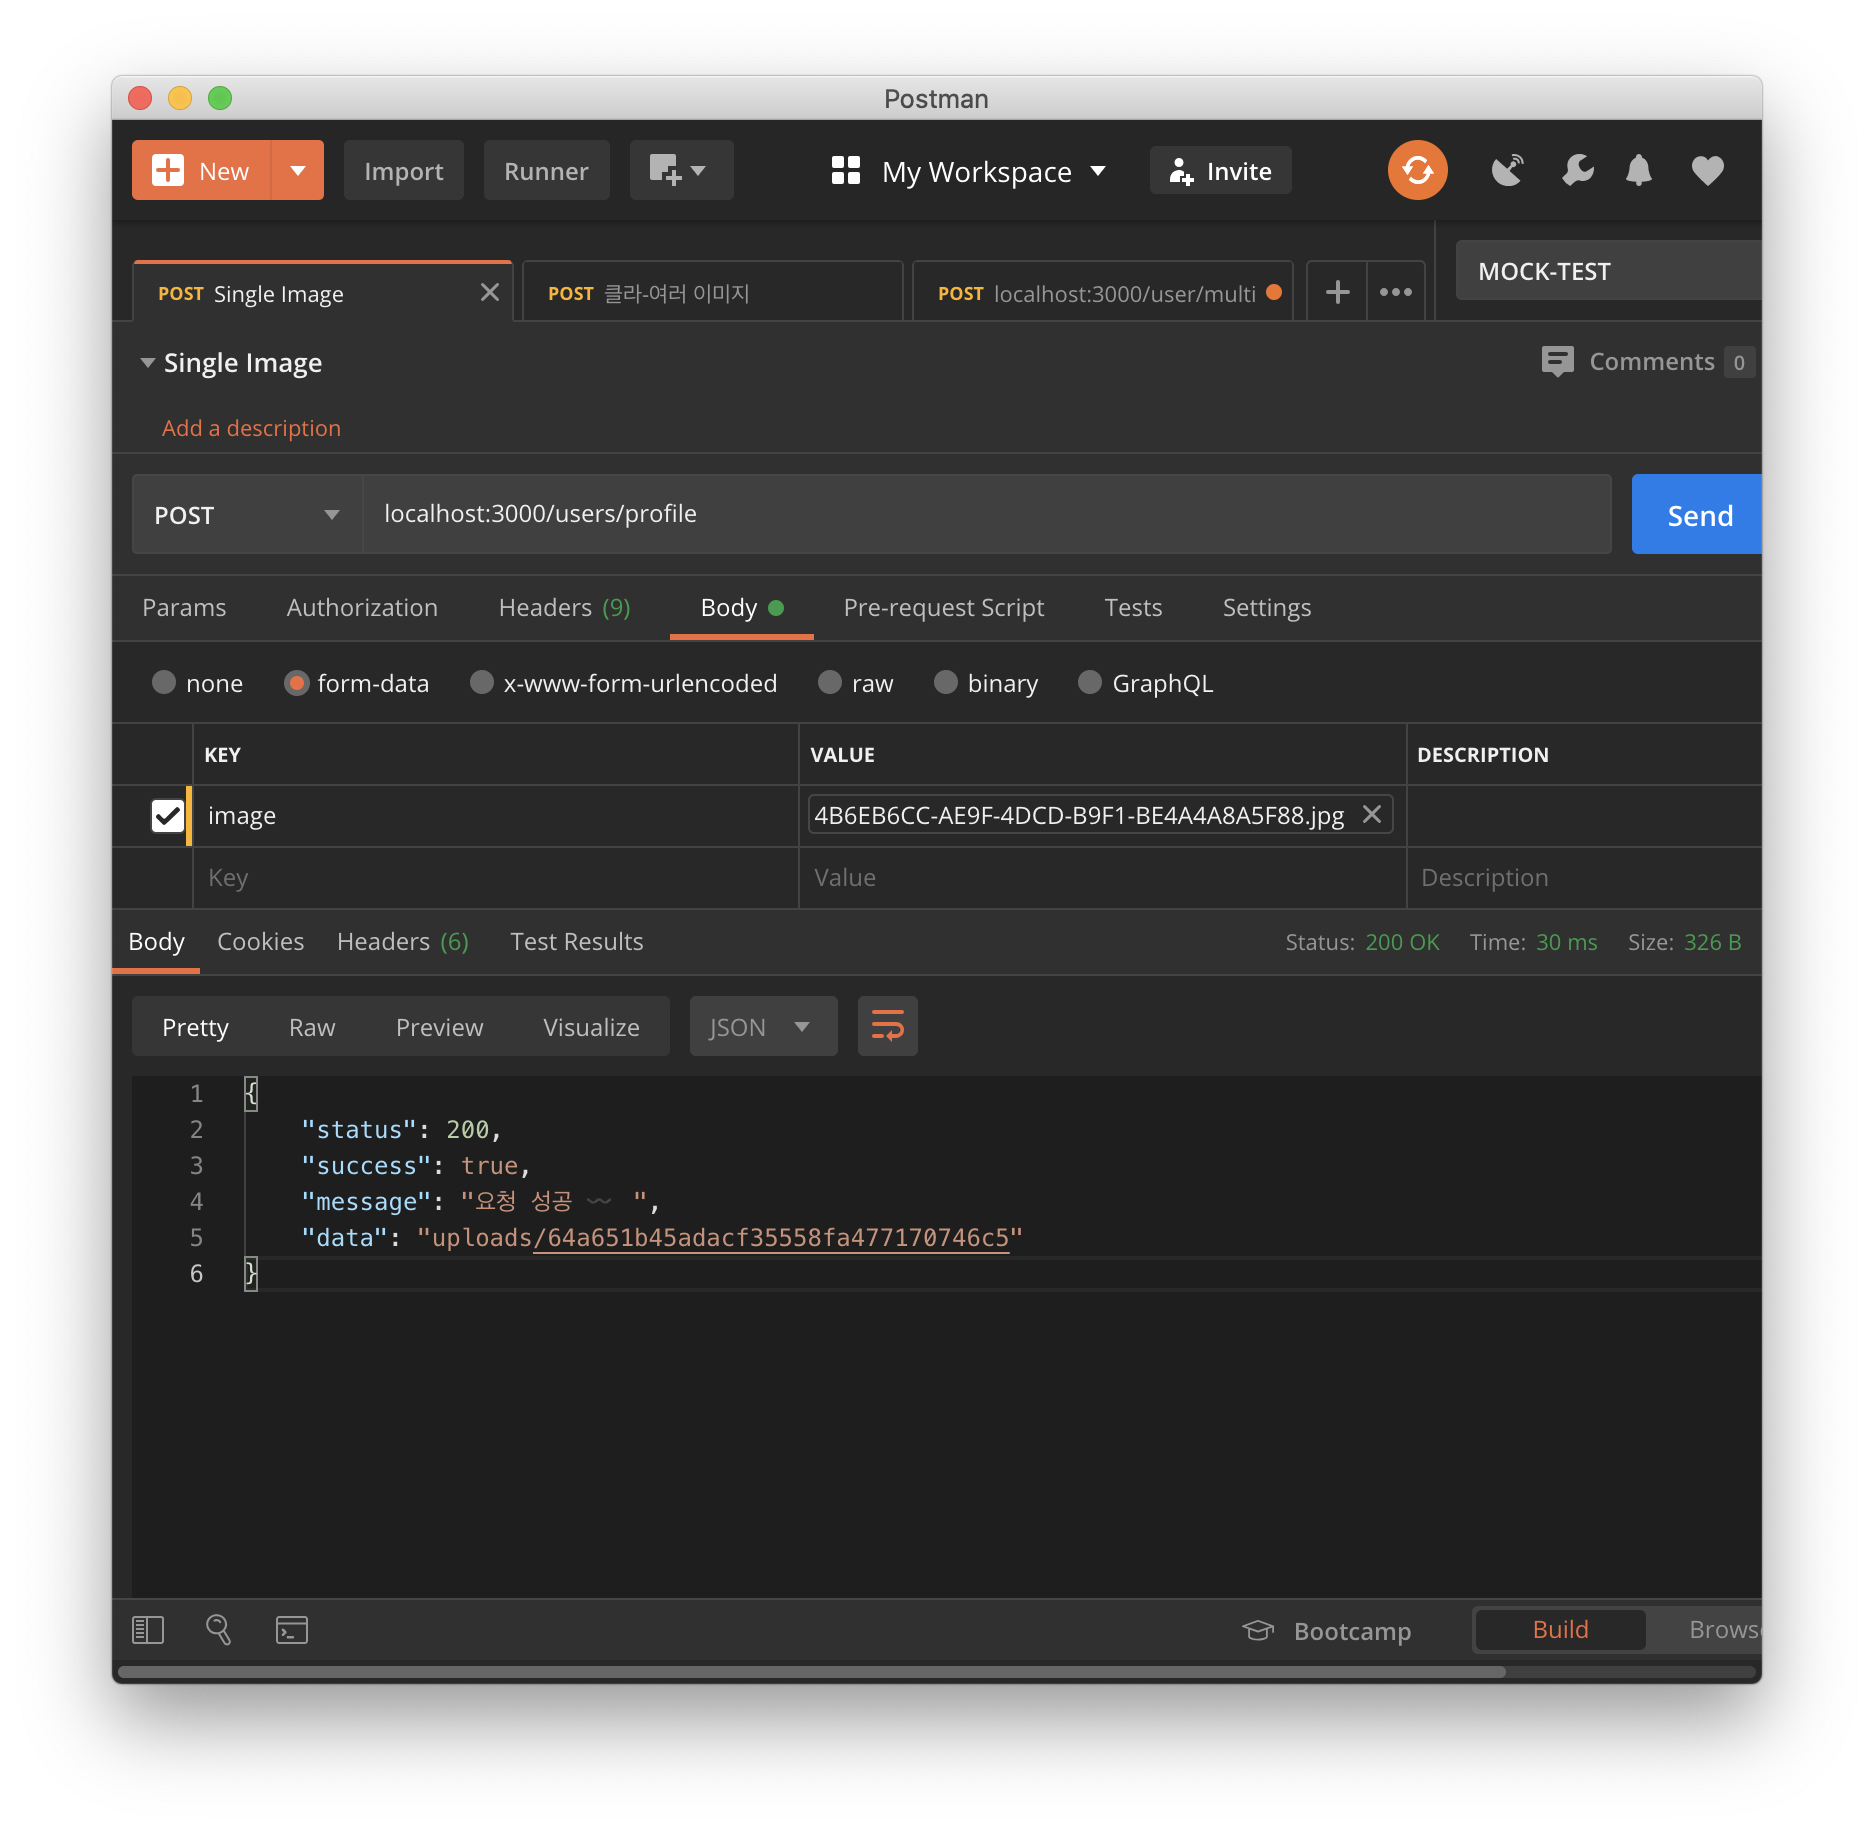
Task: Click the workspace grid icon
Action: point(846,170)
